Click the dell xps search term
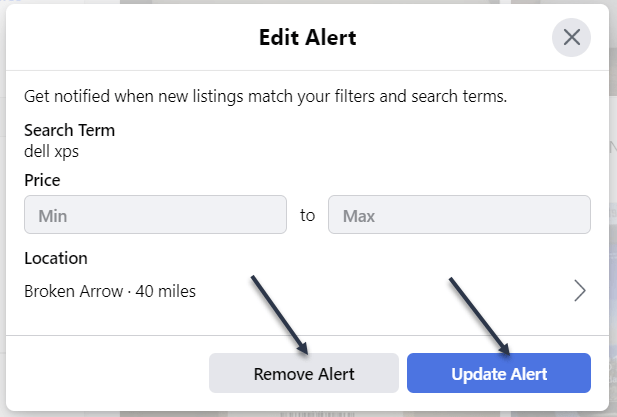The image size is (617, 417). coord(51,152)
